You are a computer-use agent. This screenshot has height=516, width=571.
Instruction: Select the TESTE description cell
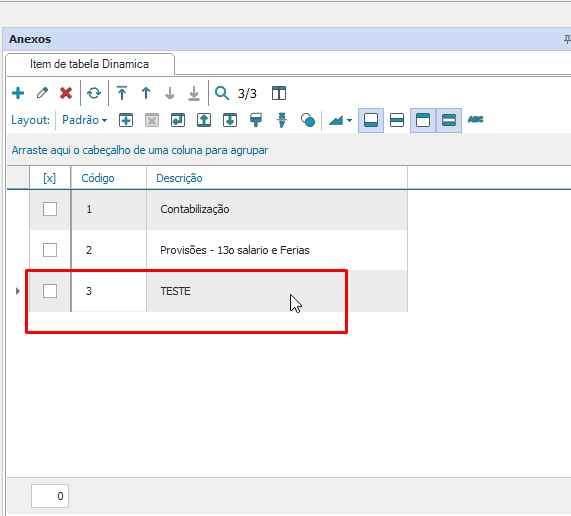pyautogui.click(x=277, y=291)
